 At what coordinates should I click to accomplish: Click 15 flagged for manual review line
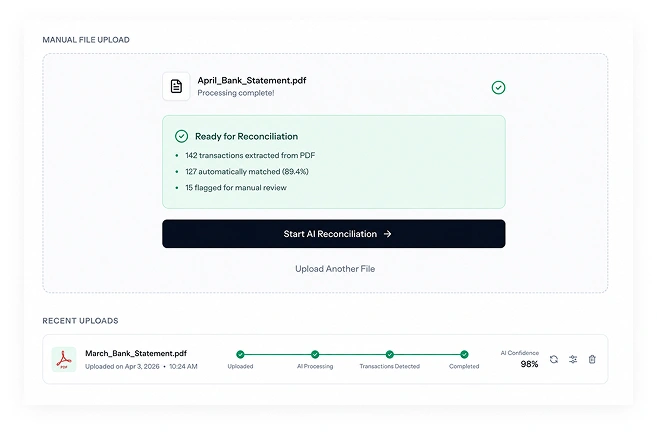236,187
